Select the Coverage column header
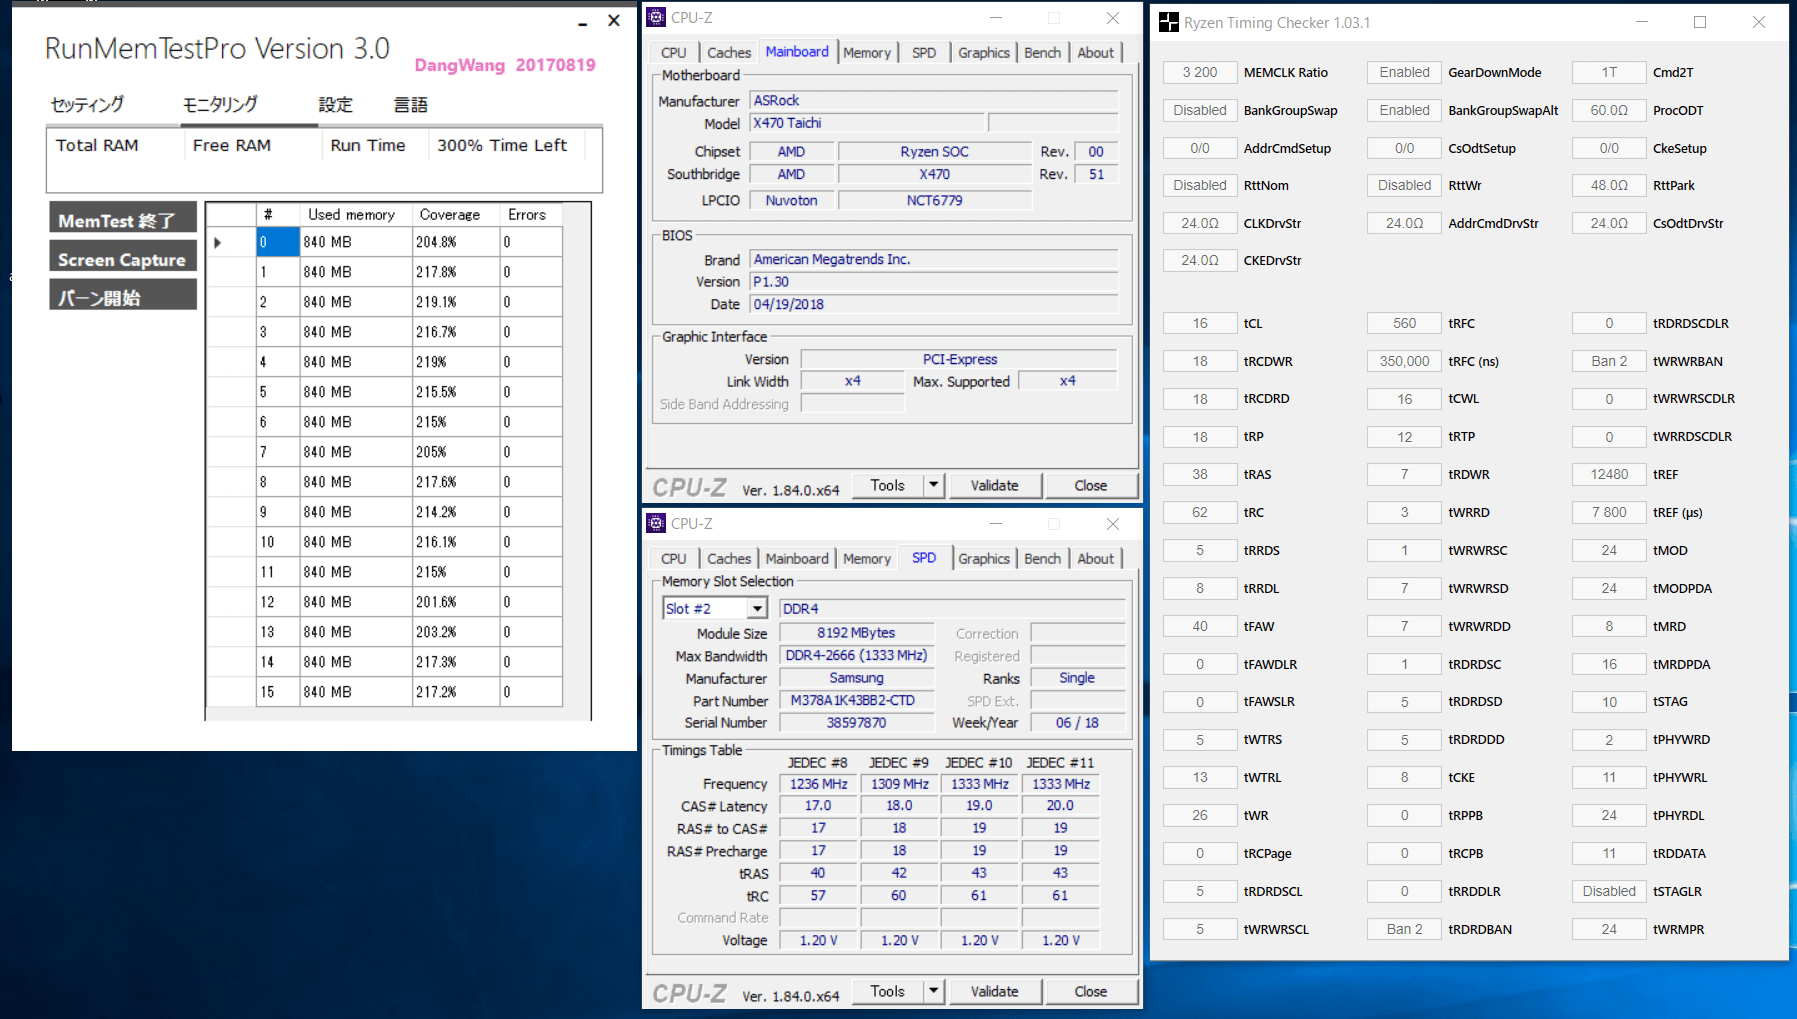The width and height of the screenshot is (1797, 1019). point(450,214)
